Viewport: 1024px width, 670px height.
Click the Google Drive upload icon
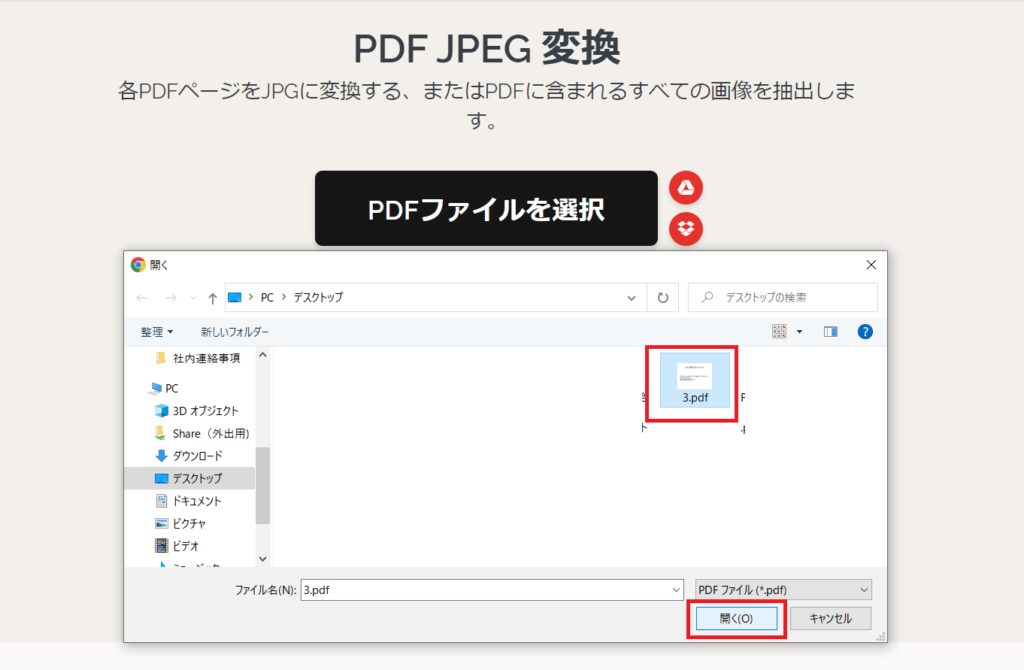point(686,188)
